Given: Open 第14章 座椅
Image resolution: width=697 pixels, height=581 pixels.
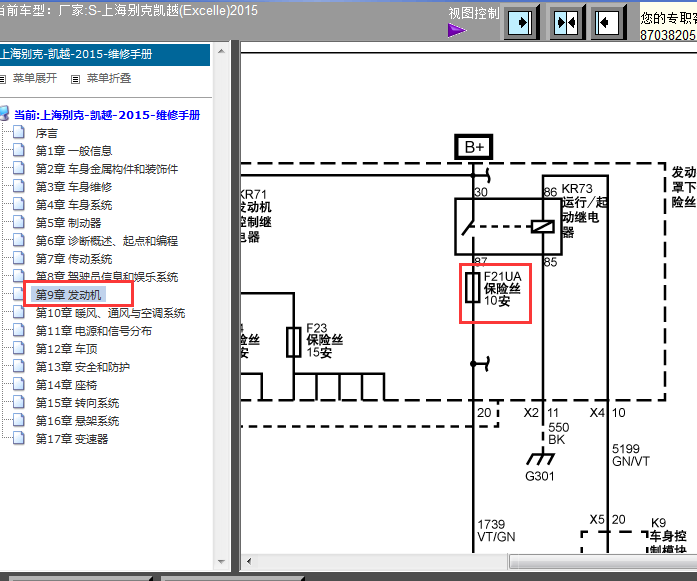Looking at the screenshot, I should pyautogui.click(x=66, y=385).
